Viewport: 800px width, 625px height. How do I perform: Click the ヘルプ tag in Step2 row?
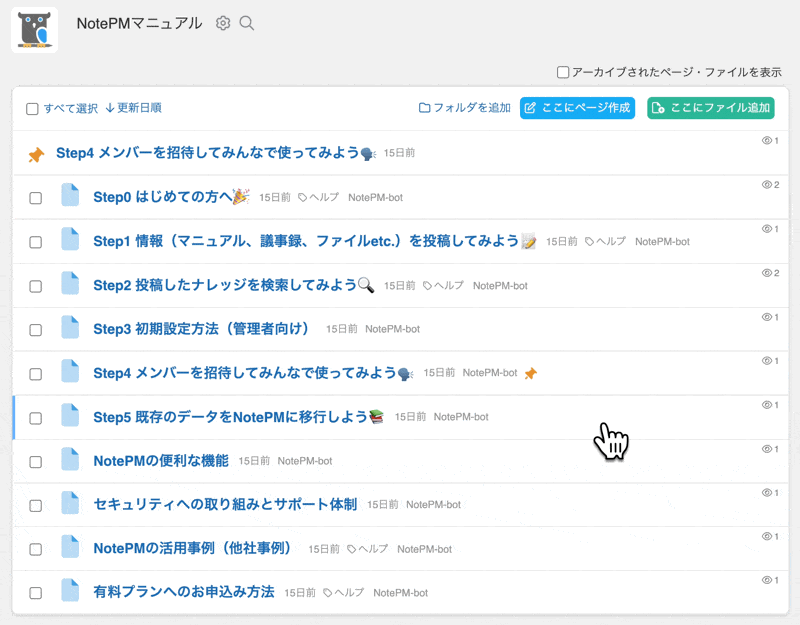coord(443,286)
